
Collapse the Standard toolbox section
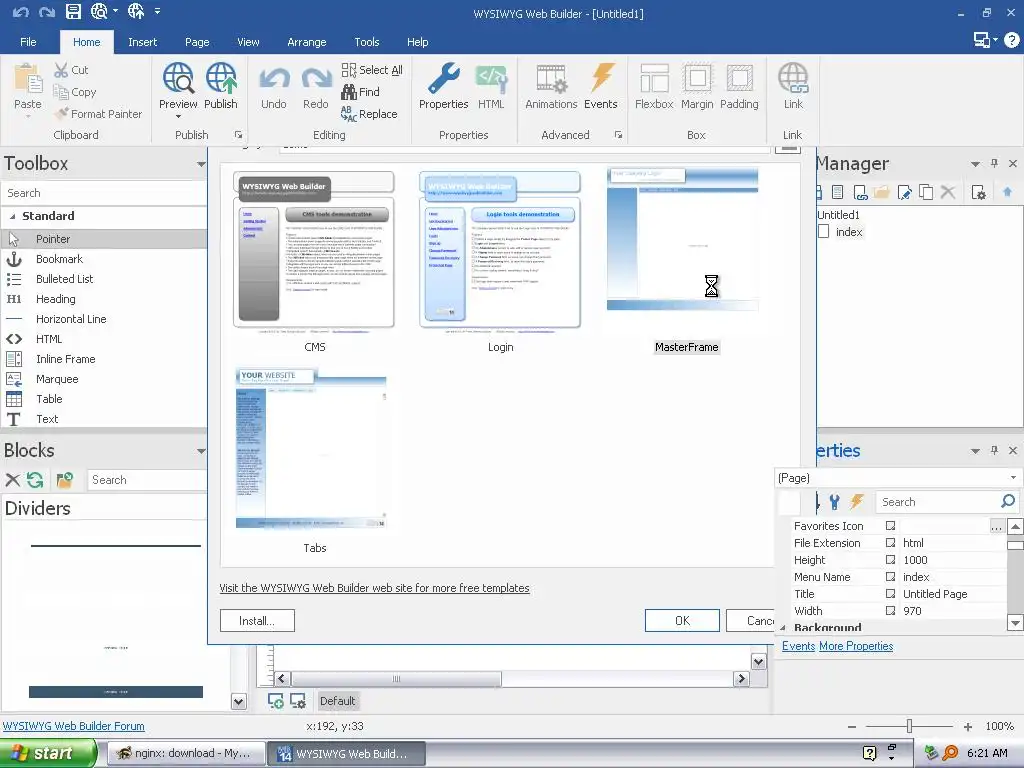pyautogui.click(x=12, y=216)
